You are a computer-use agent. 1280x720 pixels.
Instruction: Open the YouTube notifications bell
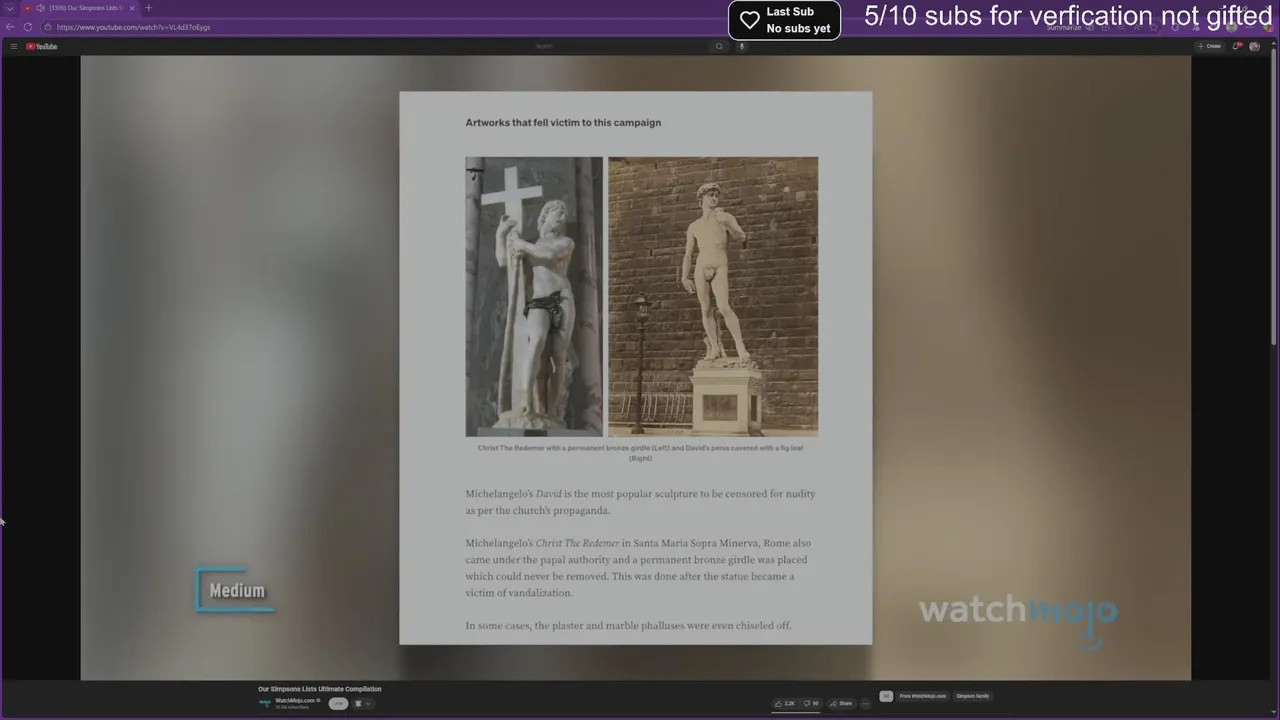[1237, 46]
